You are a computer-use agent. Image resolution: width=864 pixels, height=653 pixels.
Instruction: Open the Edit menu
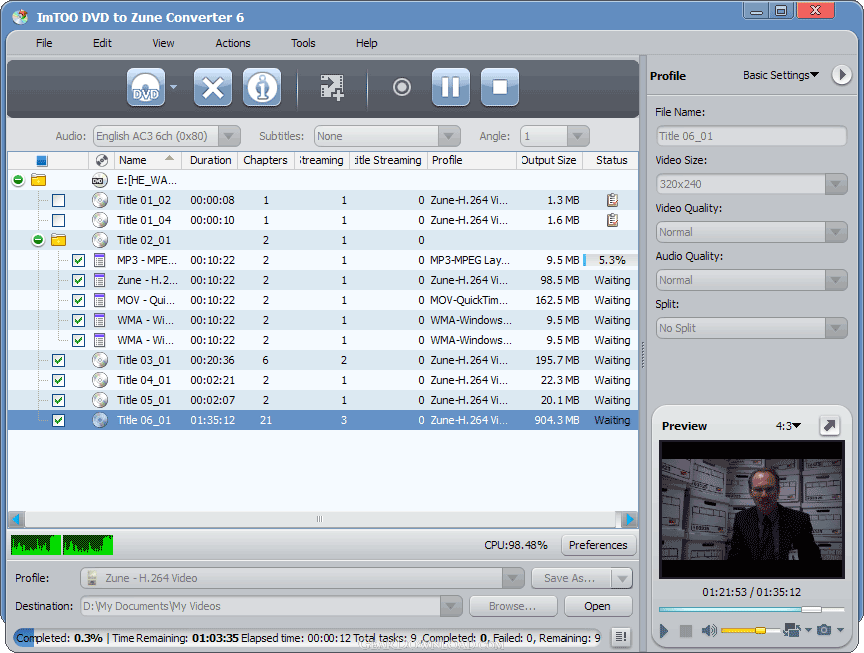coord(102,43)
